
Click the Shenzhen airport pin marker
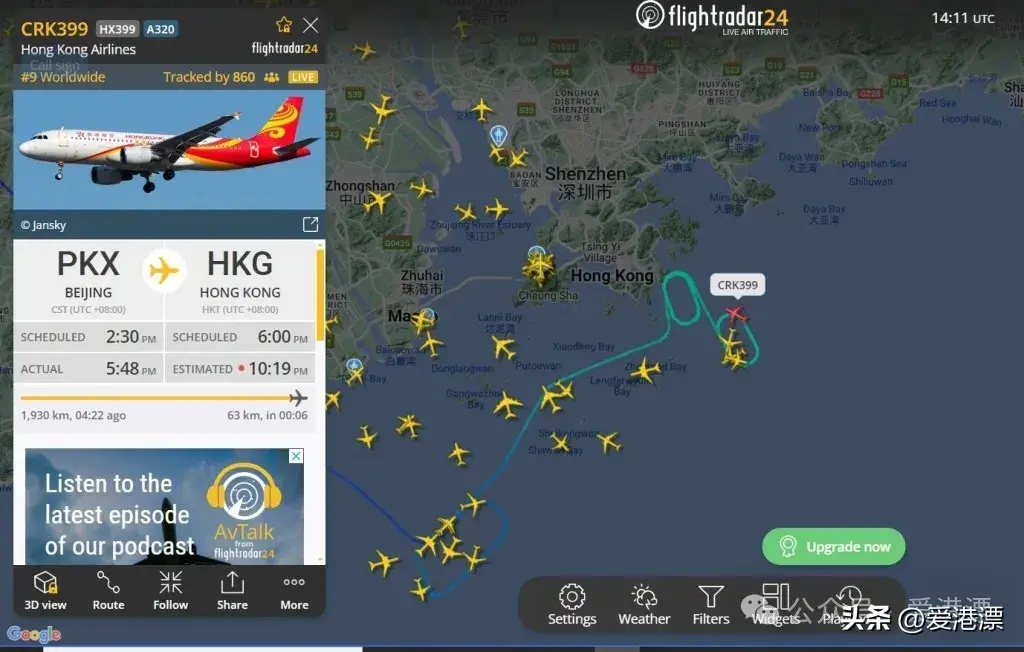[498, 135]
